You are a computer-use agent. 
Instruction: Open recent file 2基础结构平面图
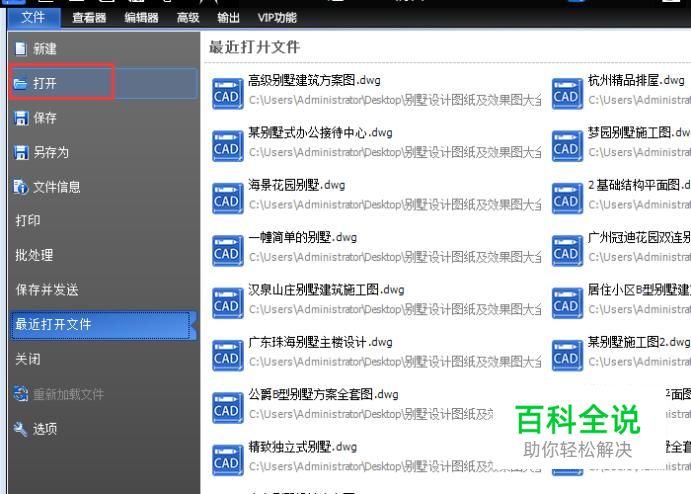click(x=639, y=185)
